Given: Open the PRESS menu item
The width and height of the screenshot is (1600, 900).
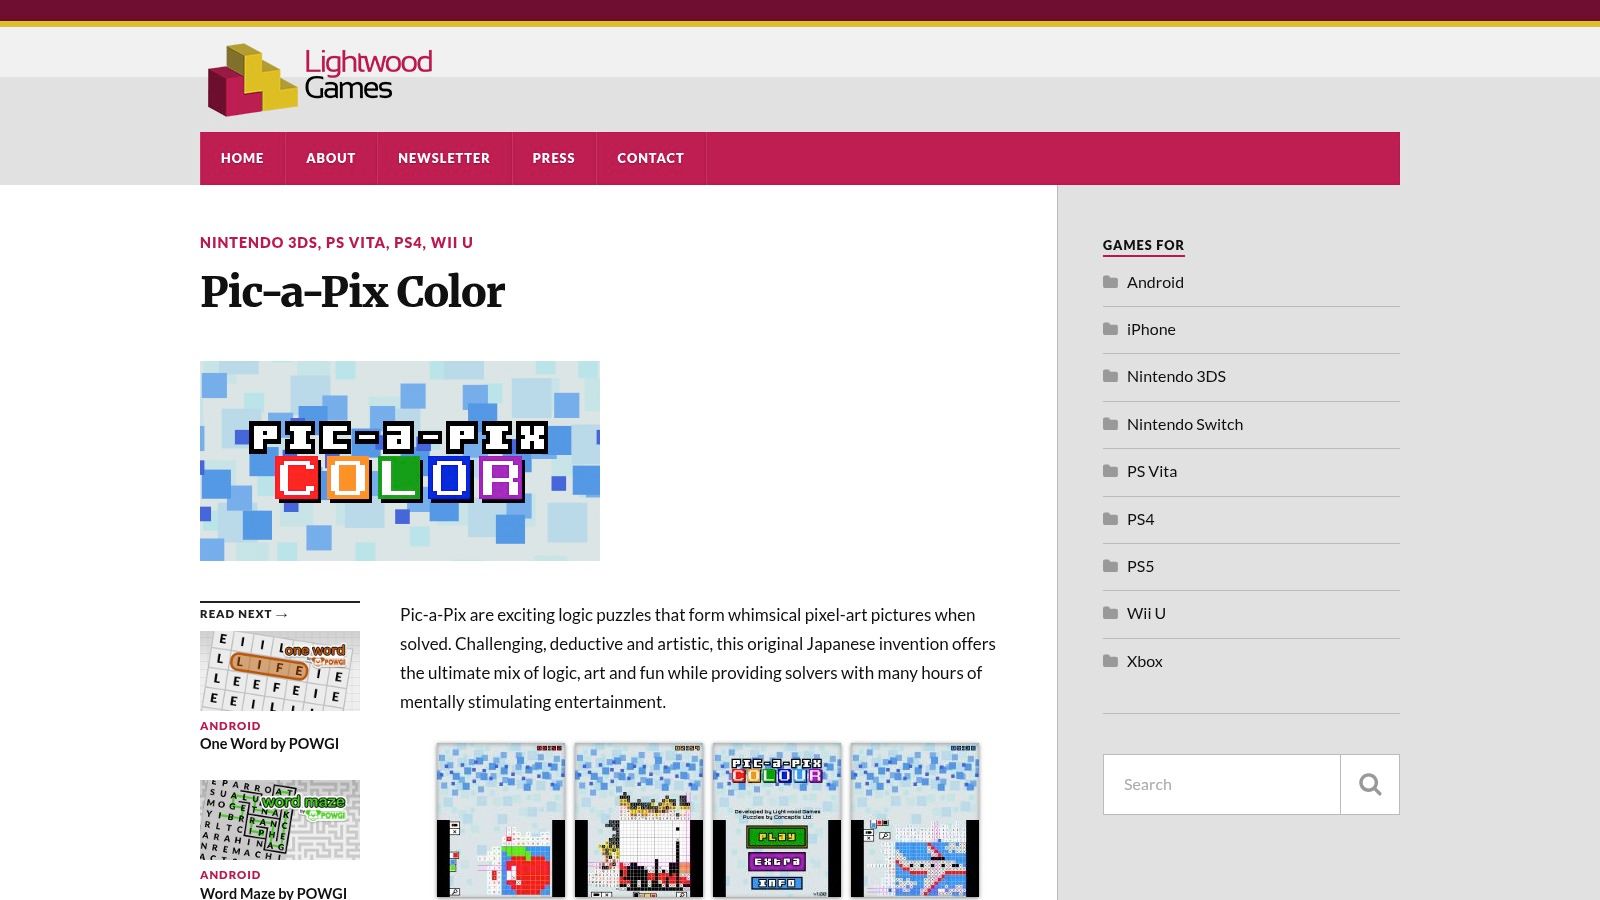Looking at the screenshot, I should point(554,158).
